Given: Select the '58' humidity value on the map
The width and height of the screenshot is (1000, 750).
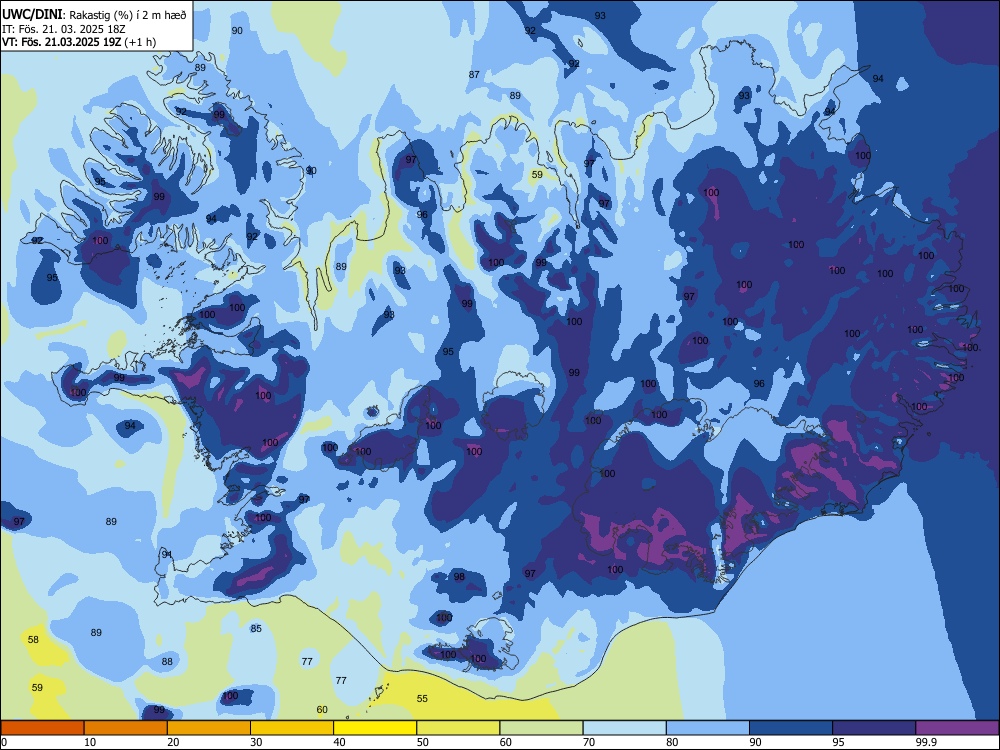Looking at the screenshot, I should tap(33, 639).
